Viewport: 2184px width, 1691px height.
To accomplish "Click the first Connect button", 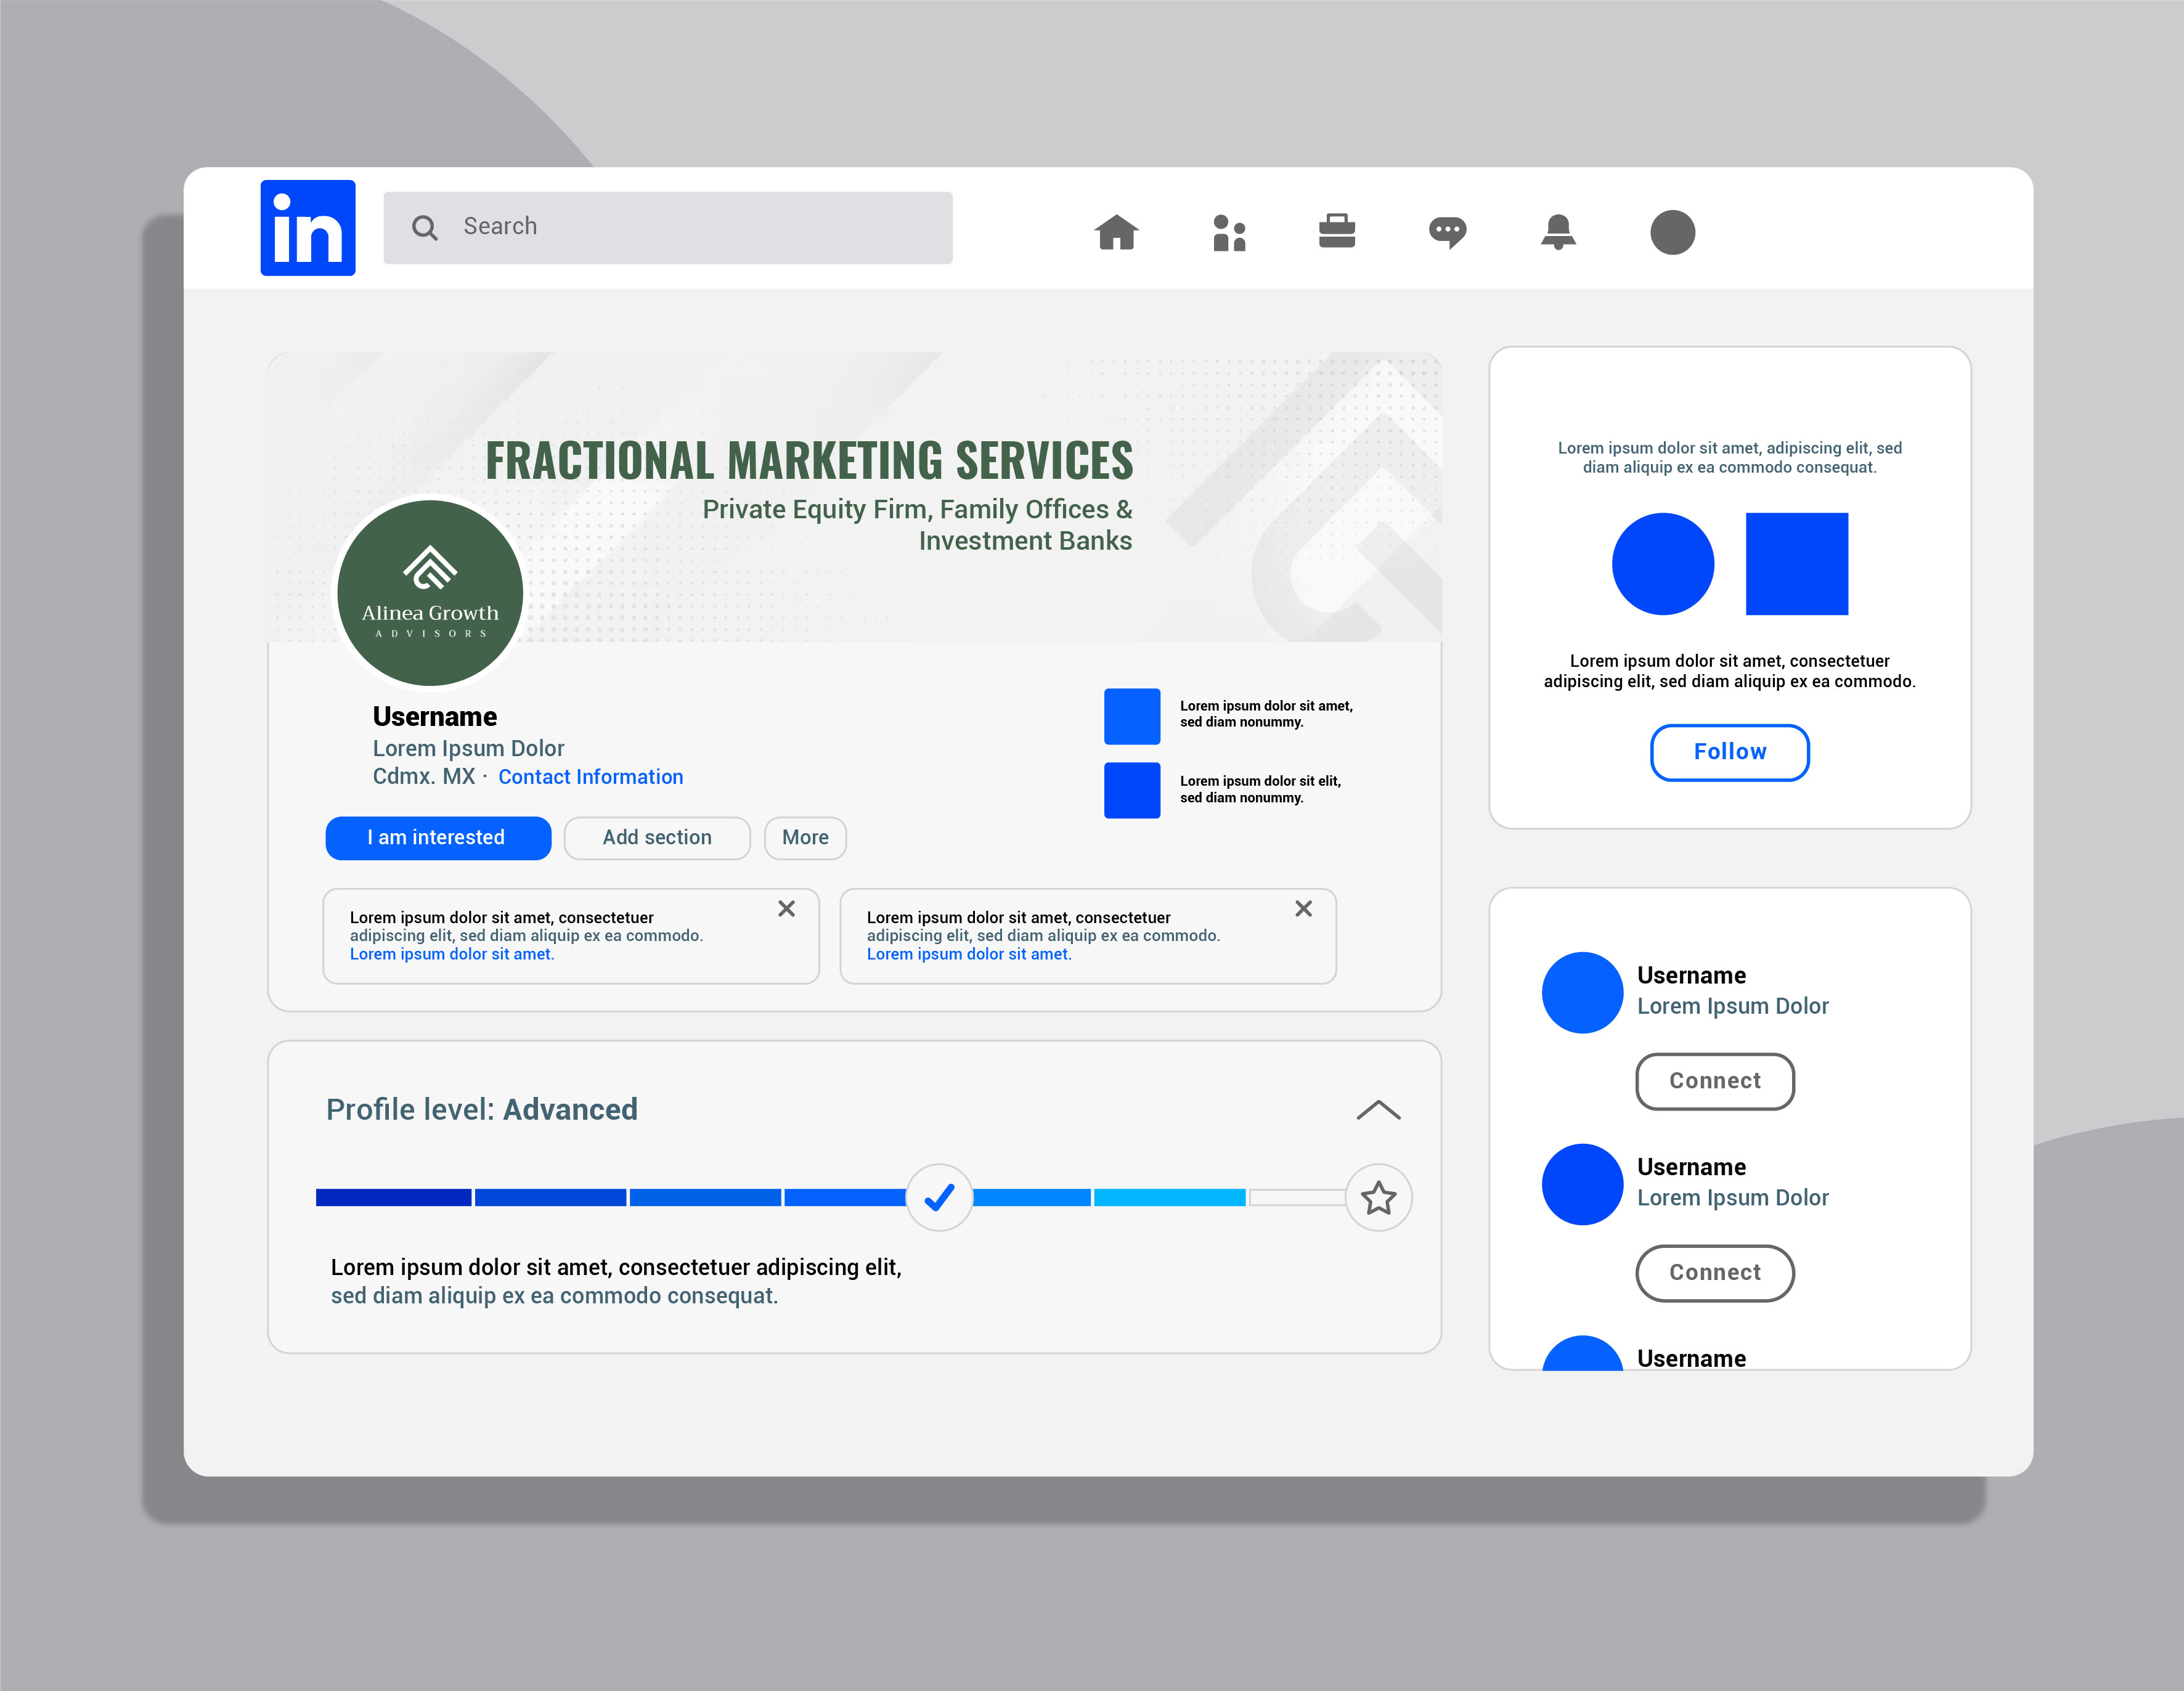I will (x=1715, y=1081).
